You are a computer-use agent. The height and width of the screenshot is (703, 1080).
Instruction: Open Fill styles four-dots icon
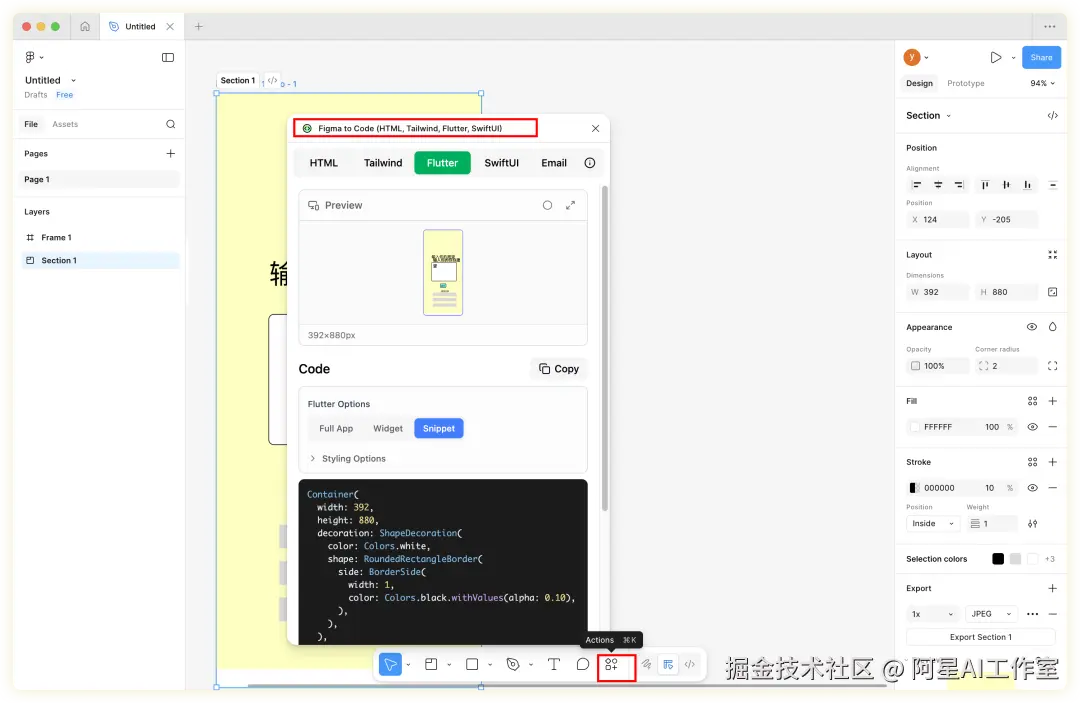[1032, 401]
